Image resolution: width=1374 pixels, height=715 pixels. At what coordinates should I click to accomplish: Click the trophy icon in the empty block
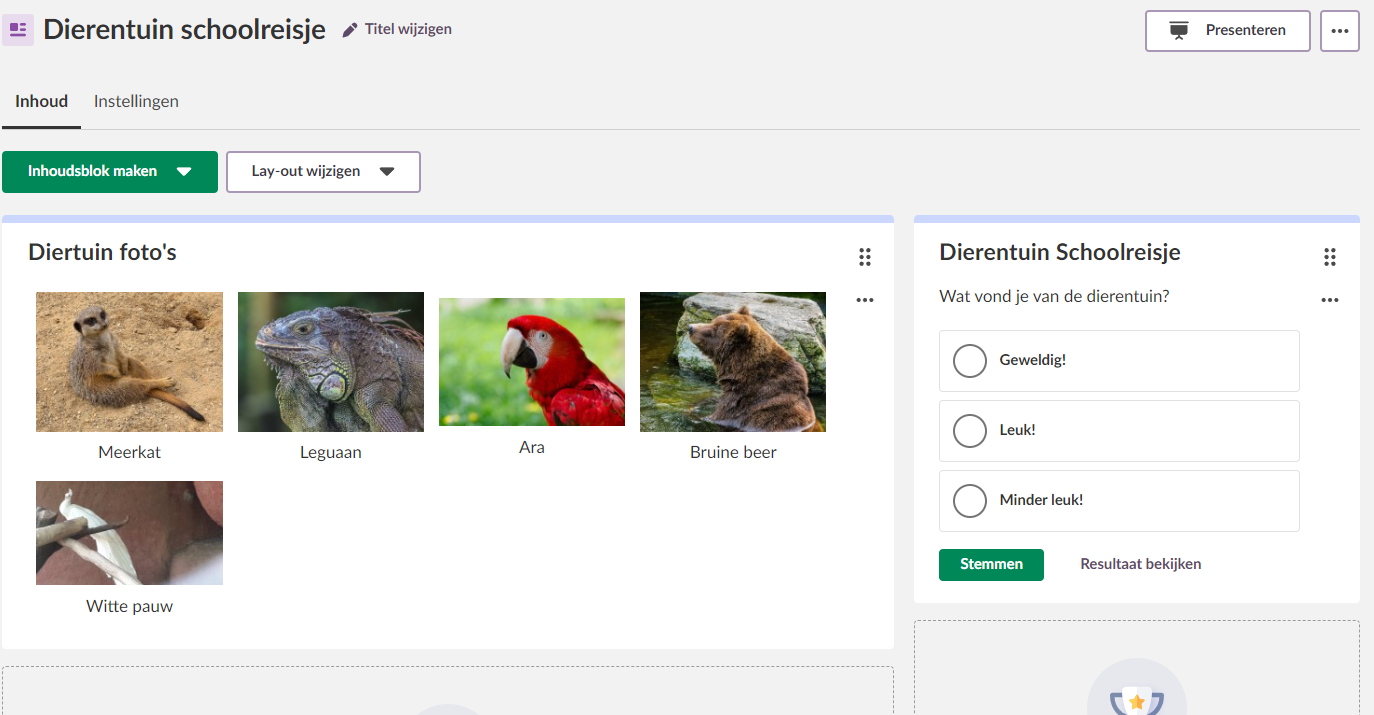tap(1137, 700)
